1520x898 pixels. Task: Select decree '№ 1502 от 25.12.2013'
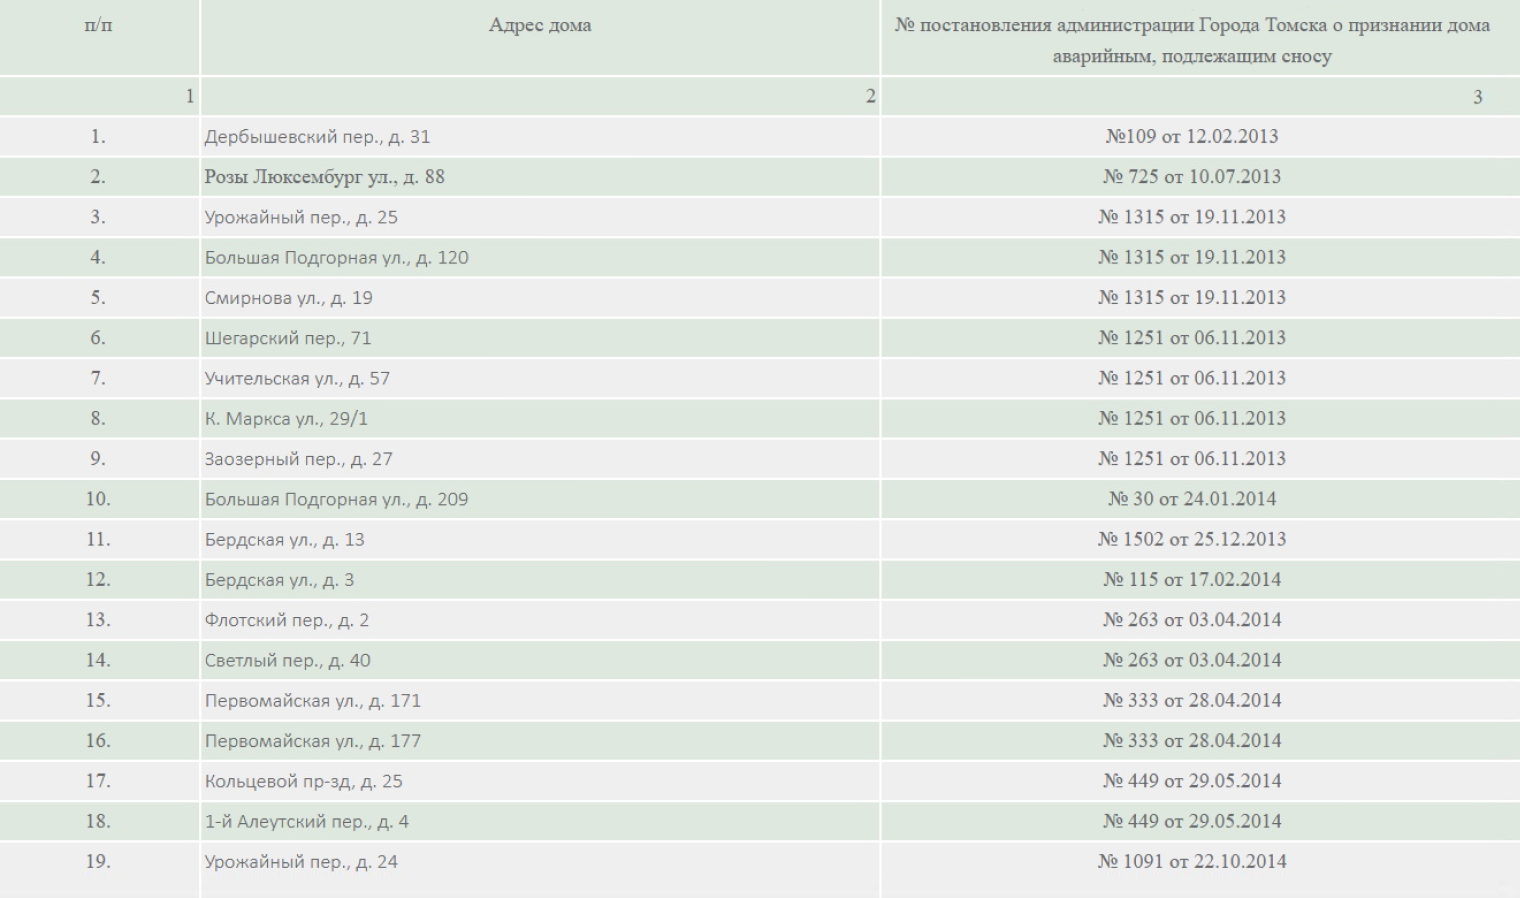1191,539
